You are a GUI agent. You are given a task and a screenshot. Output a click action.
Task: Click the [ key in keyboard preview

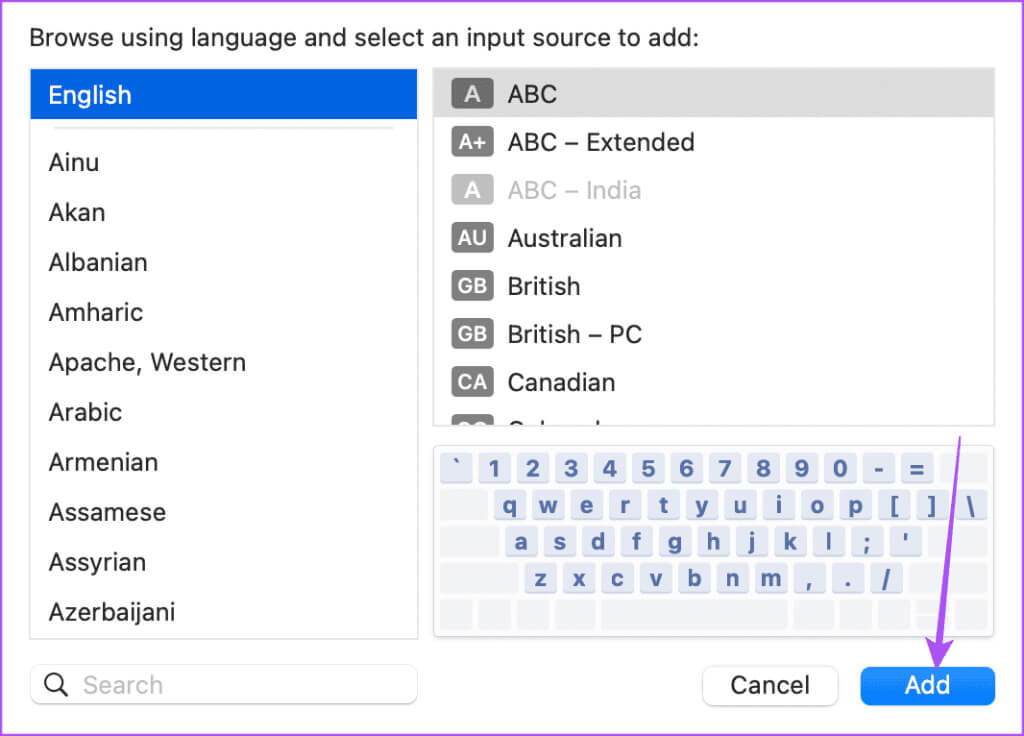[894, 505]
